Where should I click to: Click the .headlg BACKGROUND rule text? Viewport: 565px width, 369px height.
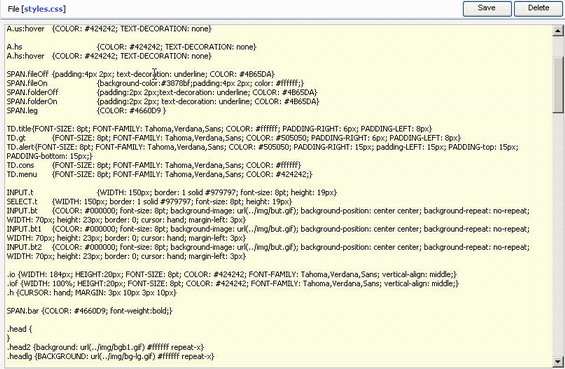click(110, 357)
